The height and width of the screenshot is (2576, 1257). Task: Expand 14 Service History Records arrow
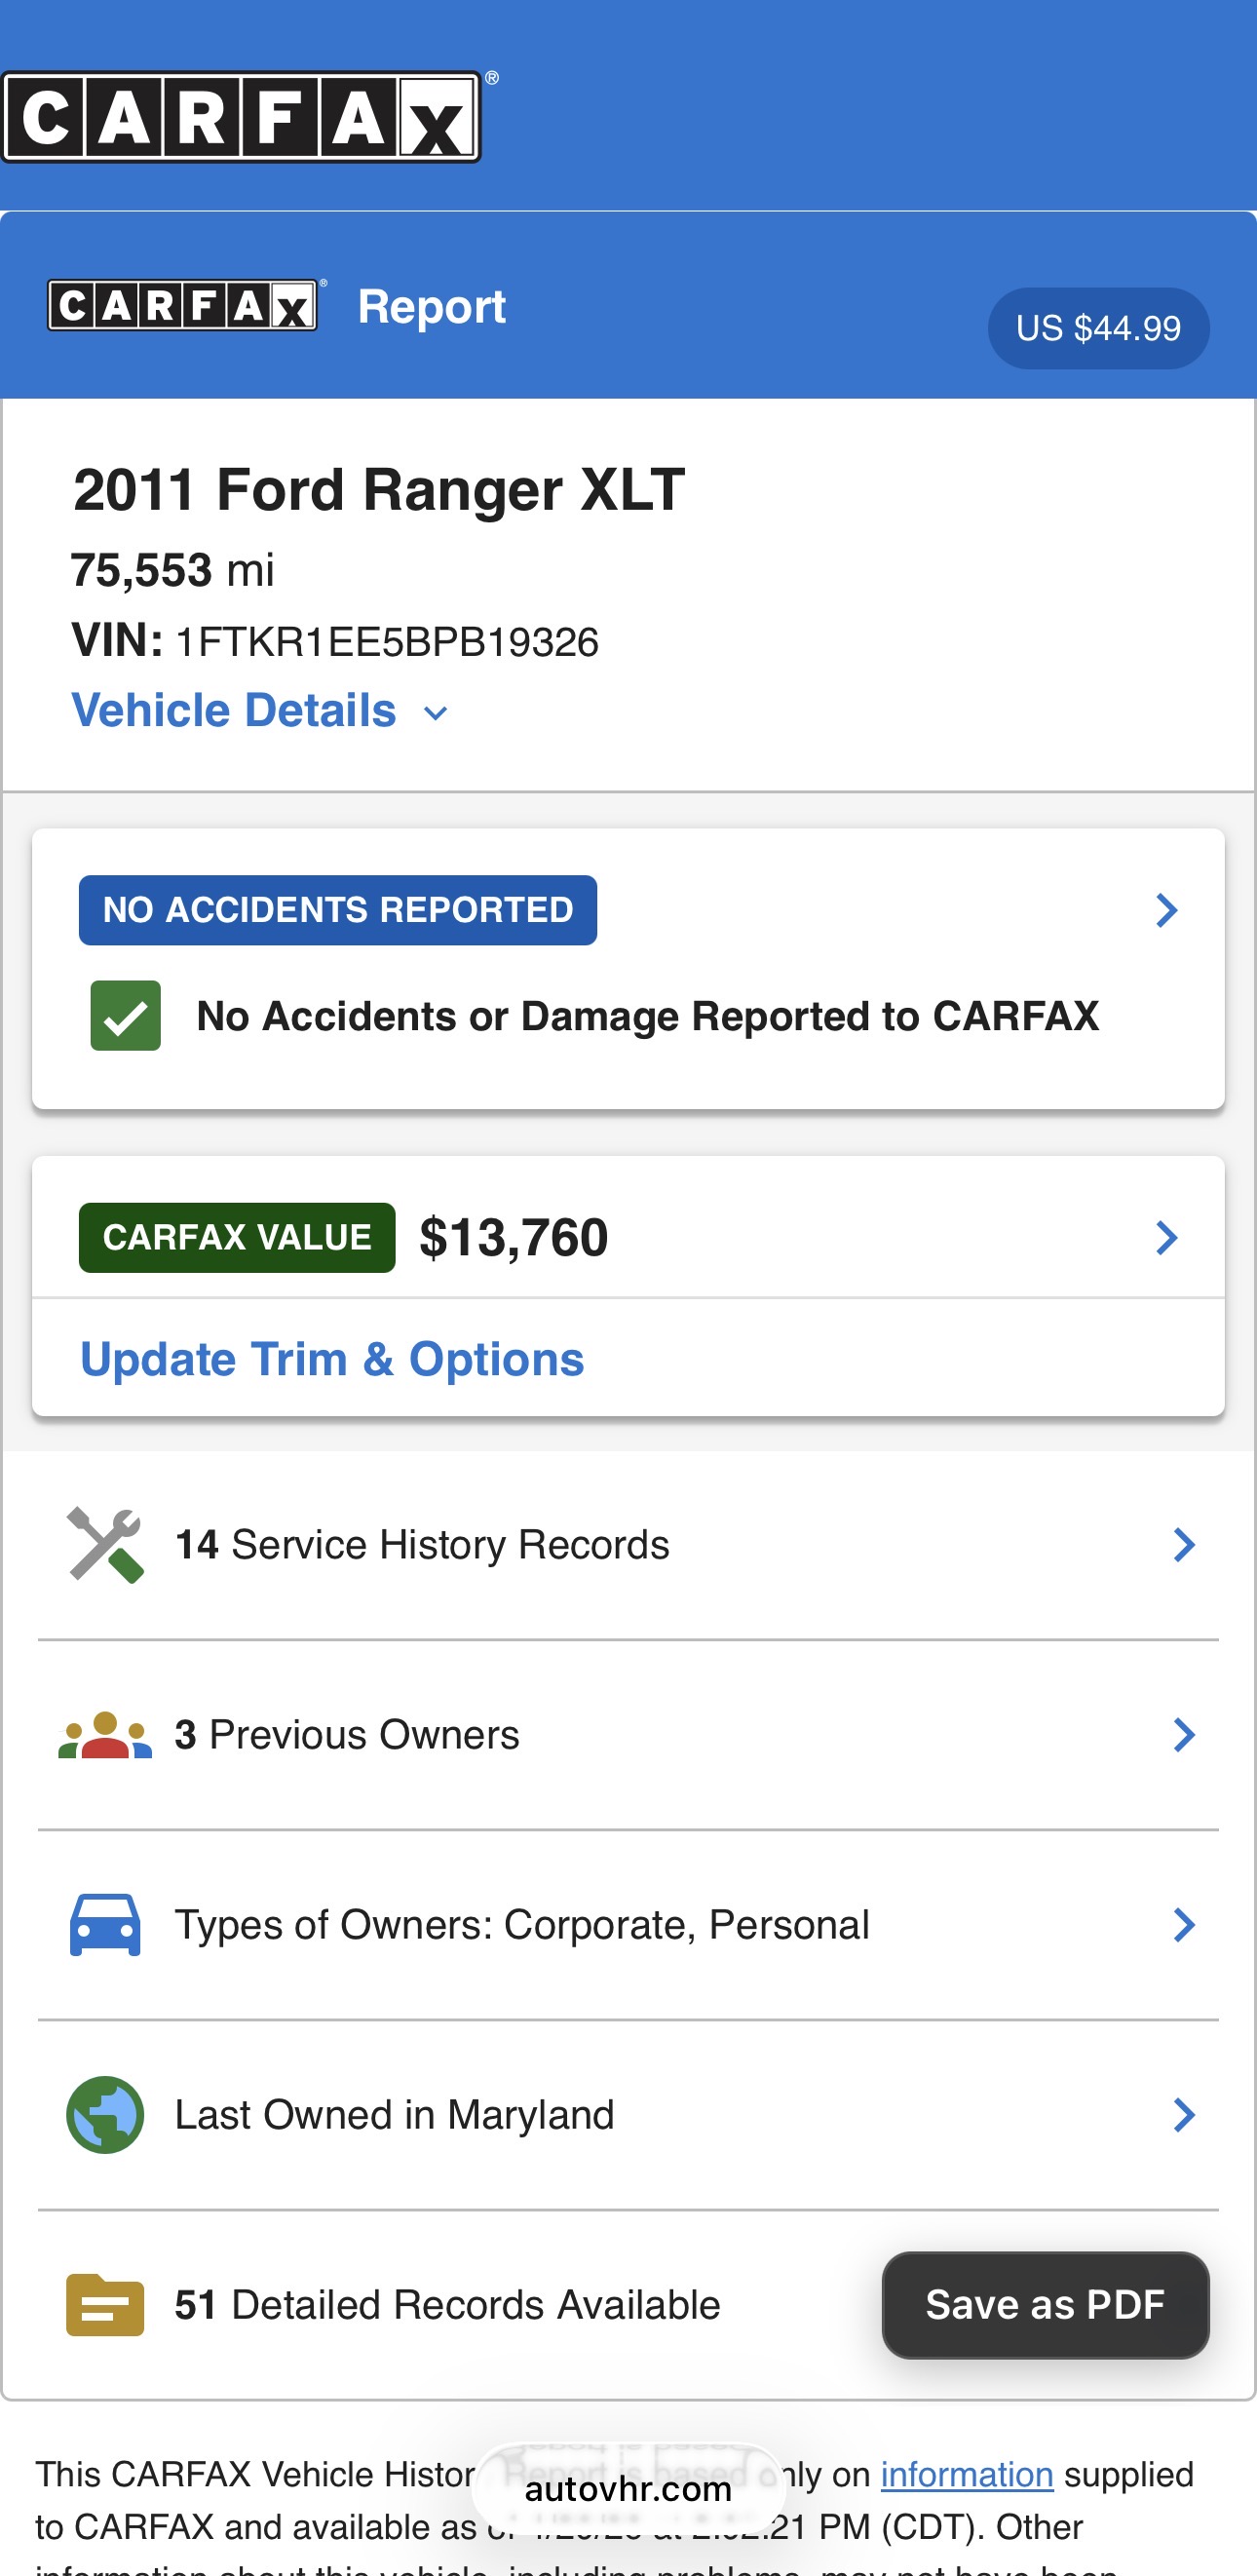pos(1184,1545)
